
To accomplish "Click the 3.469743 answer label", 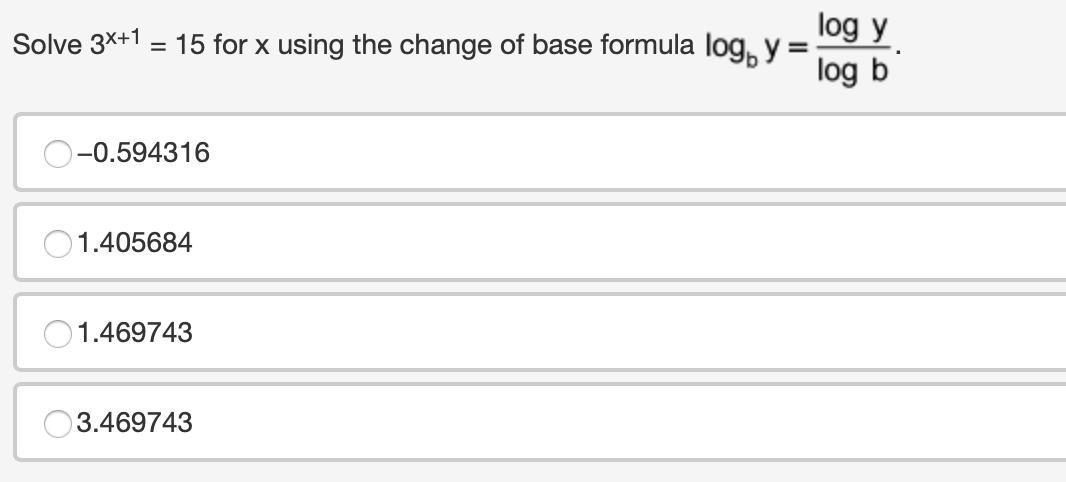I will (134, 423).
